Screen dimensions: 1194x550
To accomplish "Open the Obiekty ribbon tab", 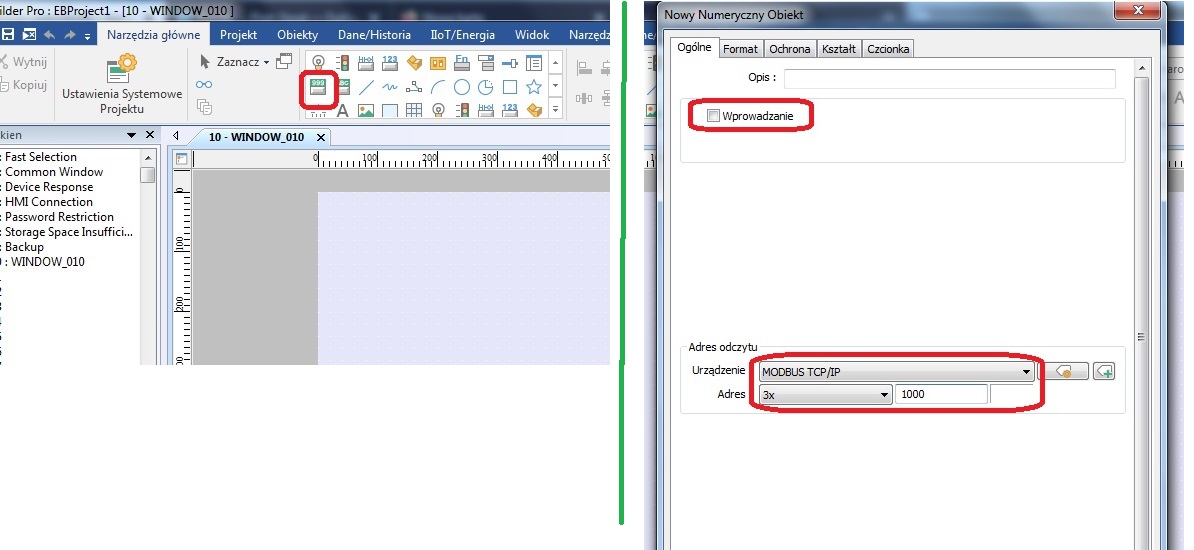I will [297, 35].
